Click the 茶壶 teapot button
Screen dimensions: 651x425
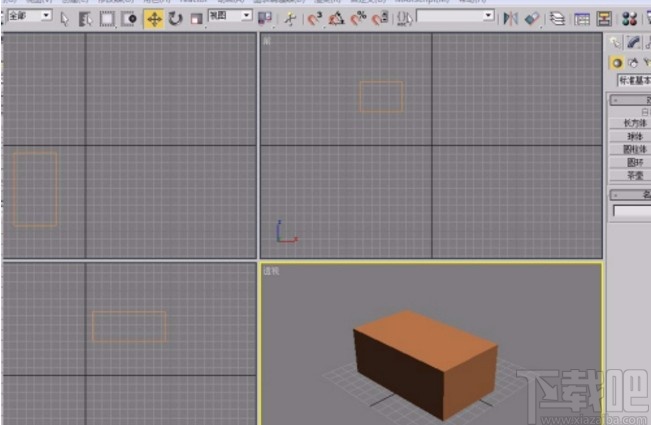[630, 176]
